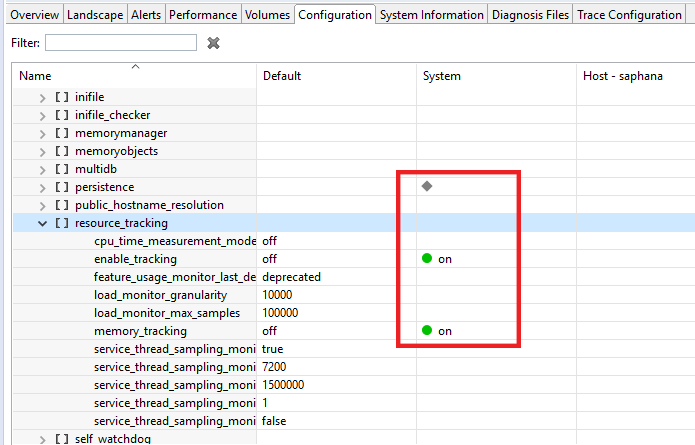Click the memorymanager section bracket icon
This screenshot has width=695, height=445.
click(x=62, y=133)
